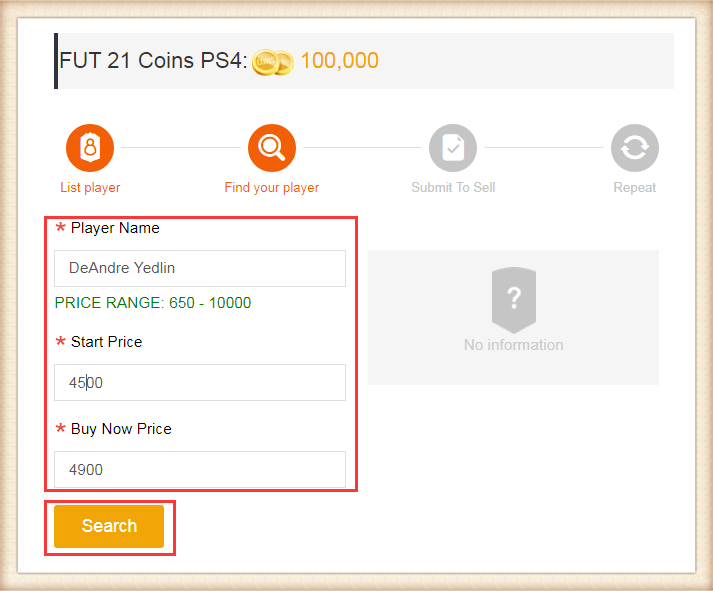Click the question mark placeholder icon
The image size is (713, 591).
(514, 299)
